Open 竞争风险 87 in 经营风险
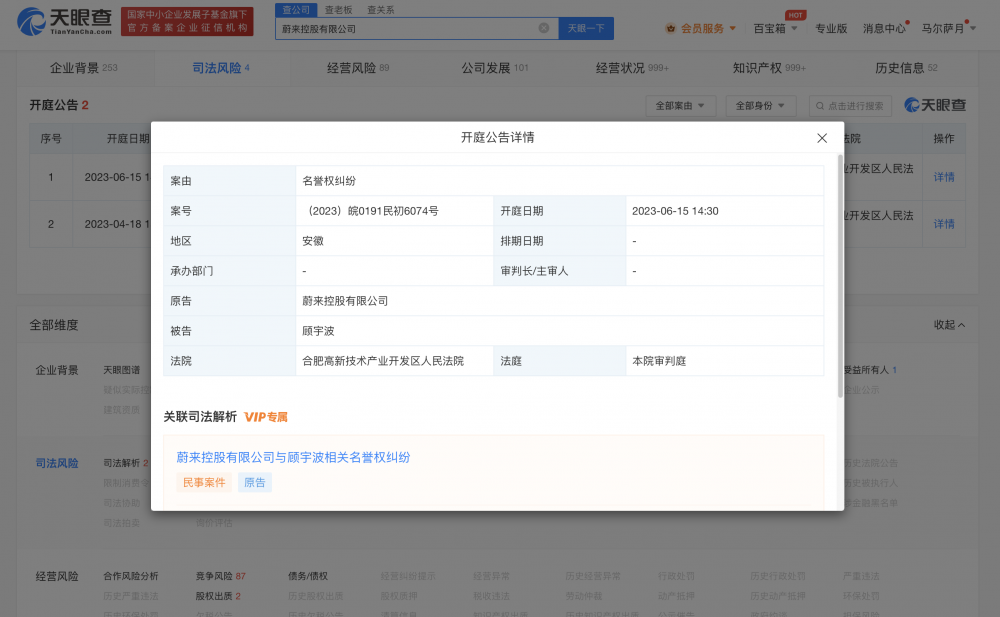1000x617 pixels. click(x=221, y=576)
